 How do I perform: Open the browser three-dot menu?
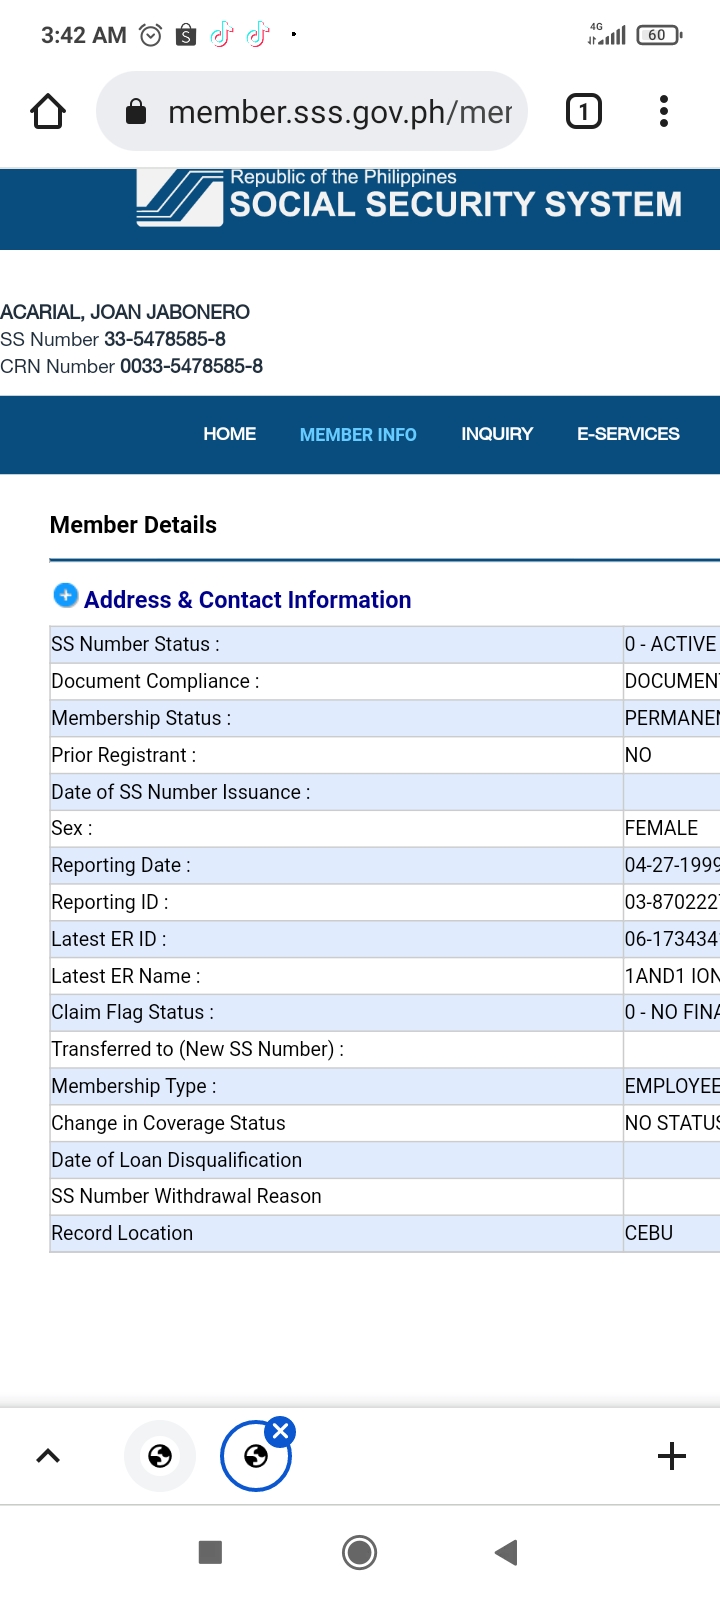[663, 111]
